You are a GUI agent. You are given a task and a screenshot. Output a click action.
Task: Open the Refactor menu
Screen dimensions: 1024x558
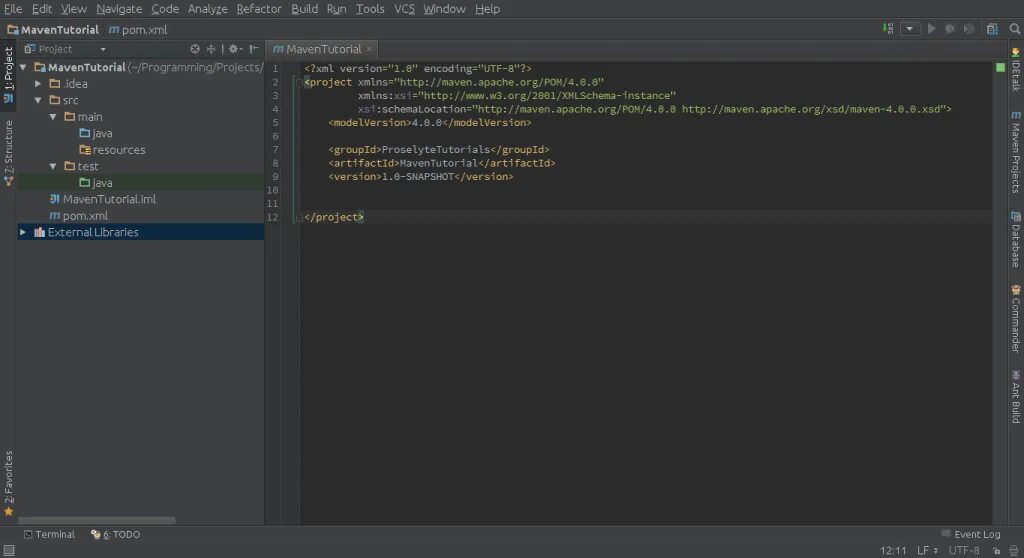coord(259,9)
